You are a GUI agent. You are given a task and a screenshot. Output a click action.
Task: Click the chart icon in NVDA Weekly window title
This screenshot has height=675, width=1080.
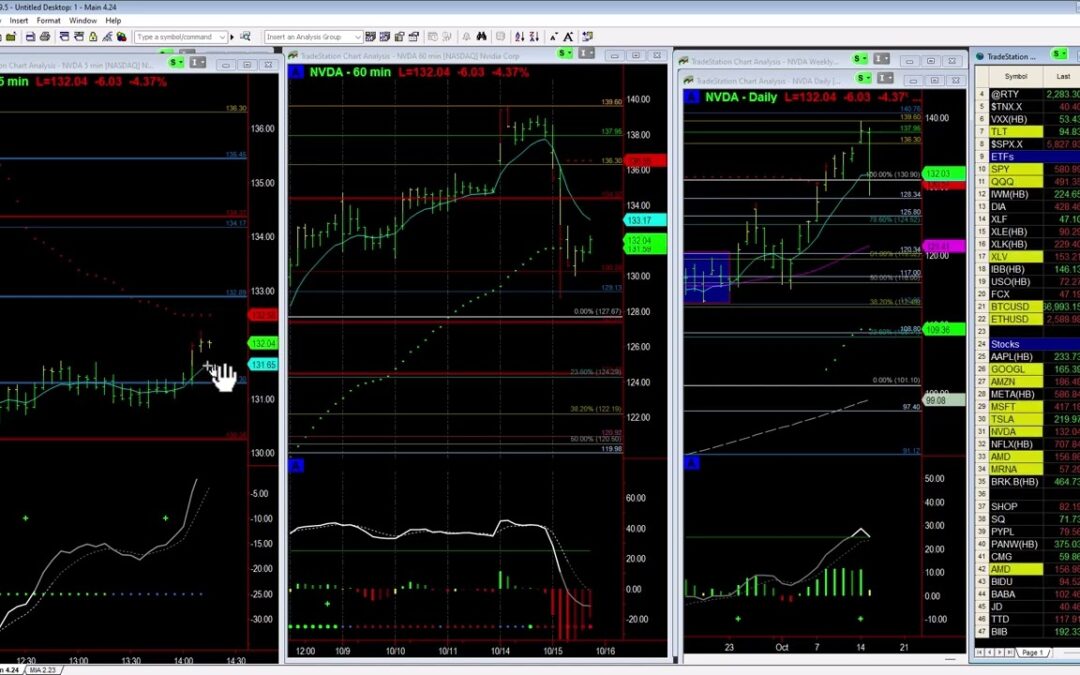tap(684, 61)
